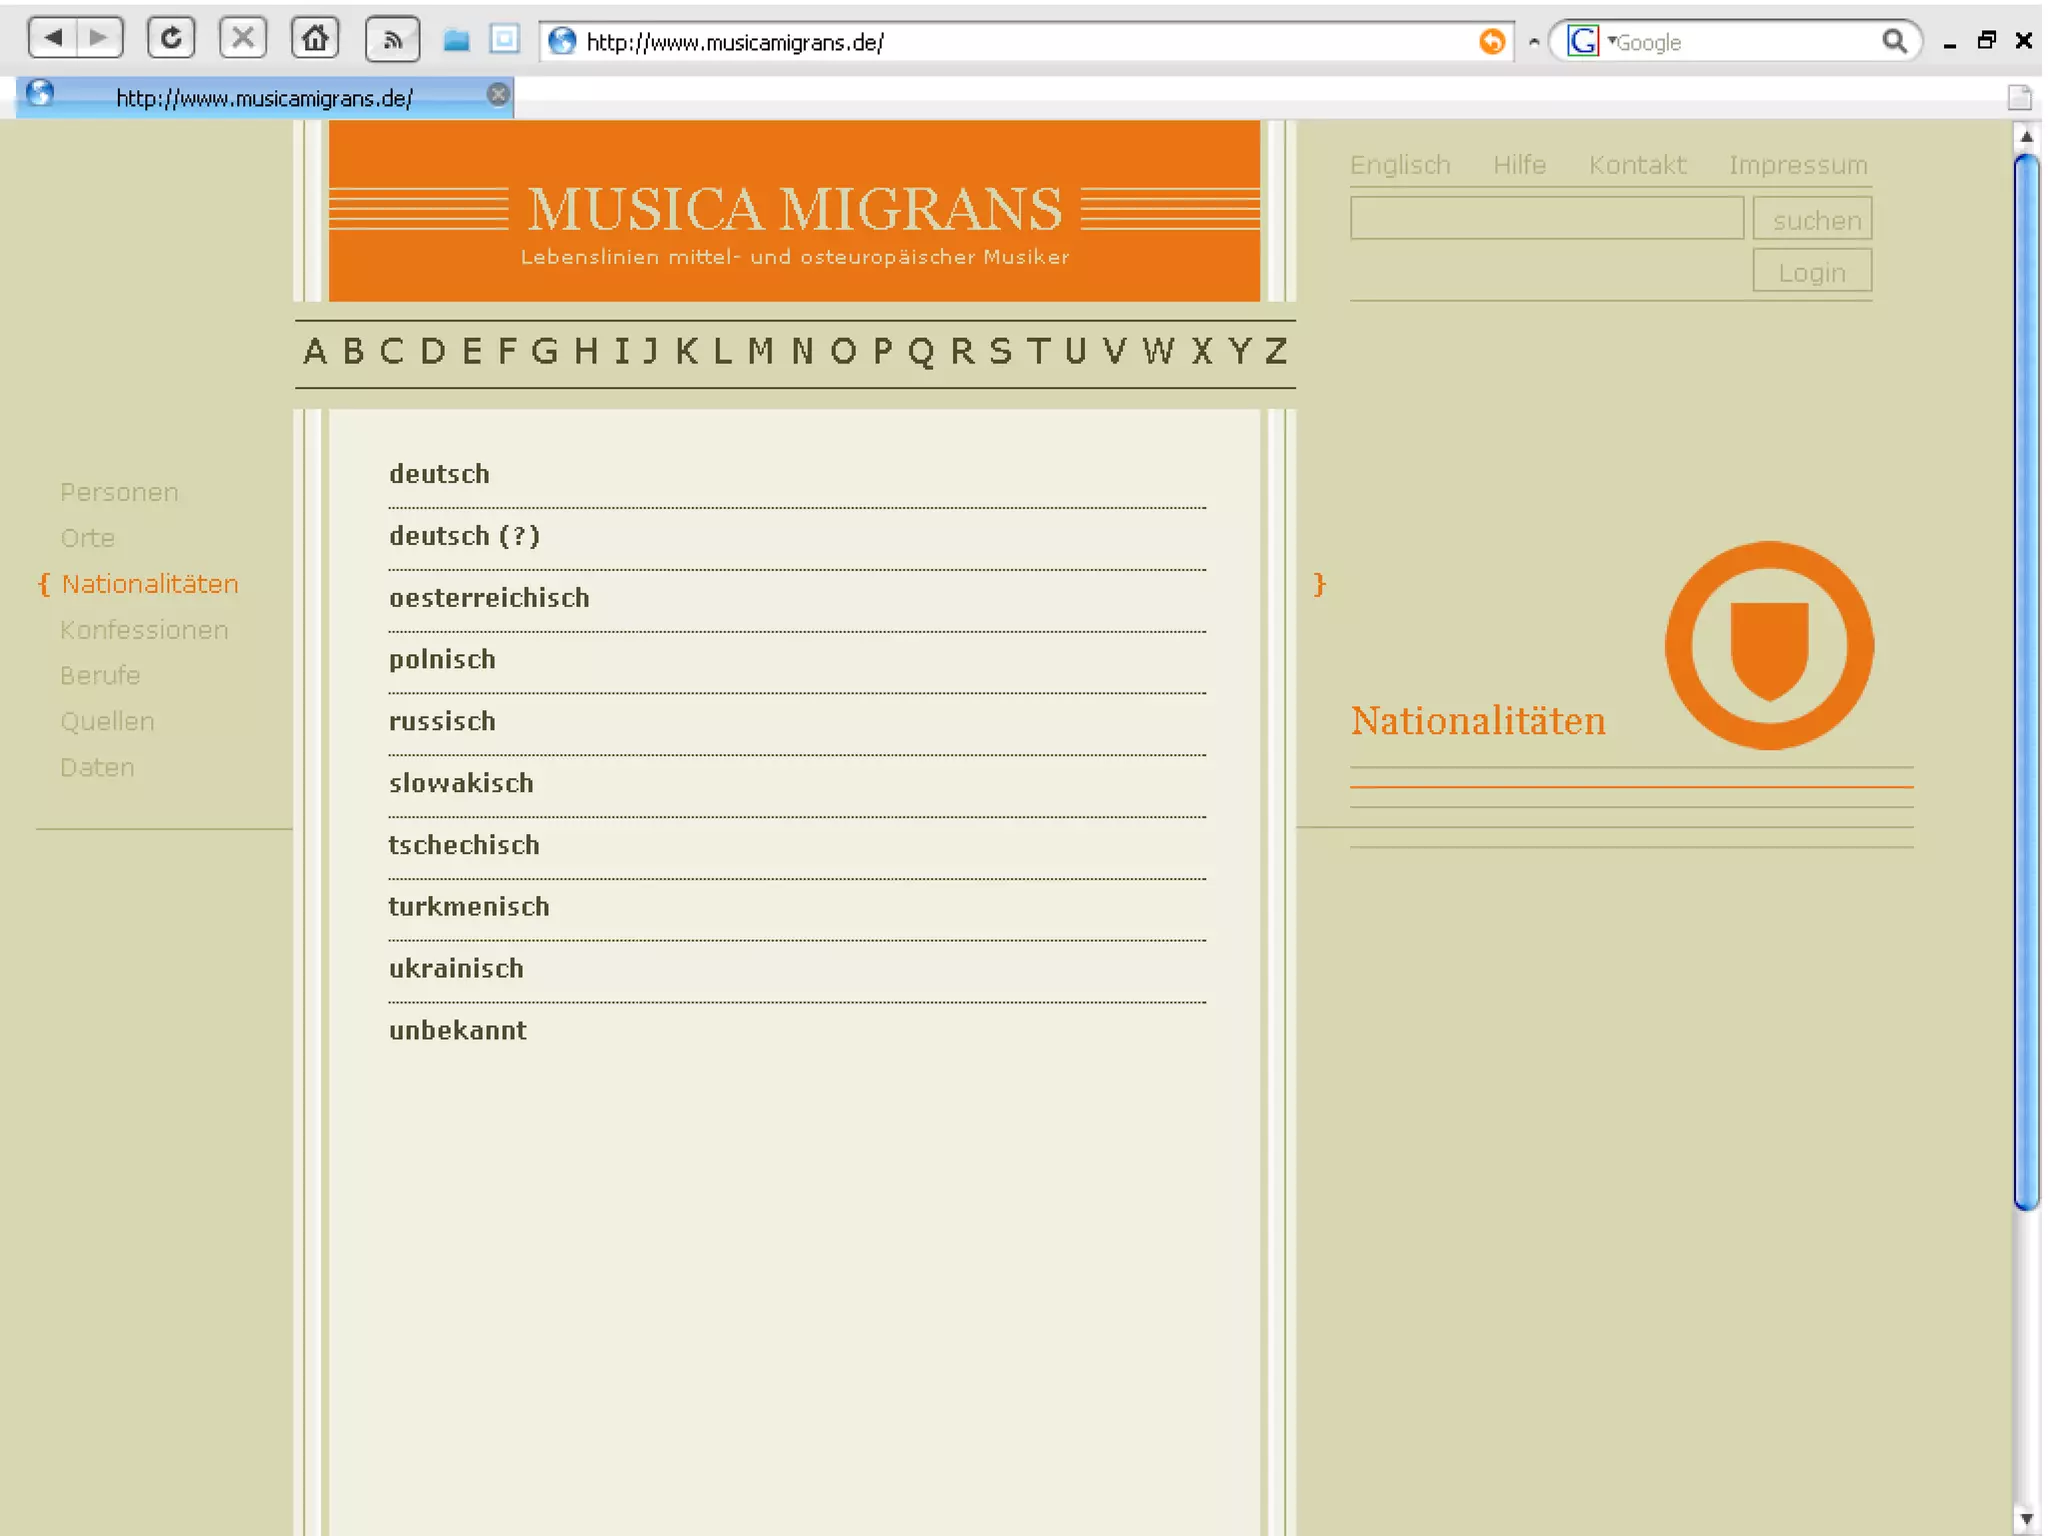
Task: Click the site search text field
Action: click(x=1546, y=218)
